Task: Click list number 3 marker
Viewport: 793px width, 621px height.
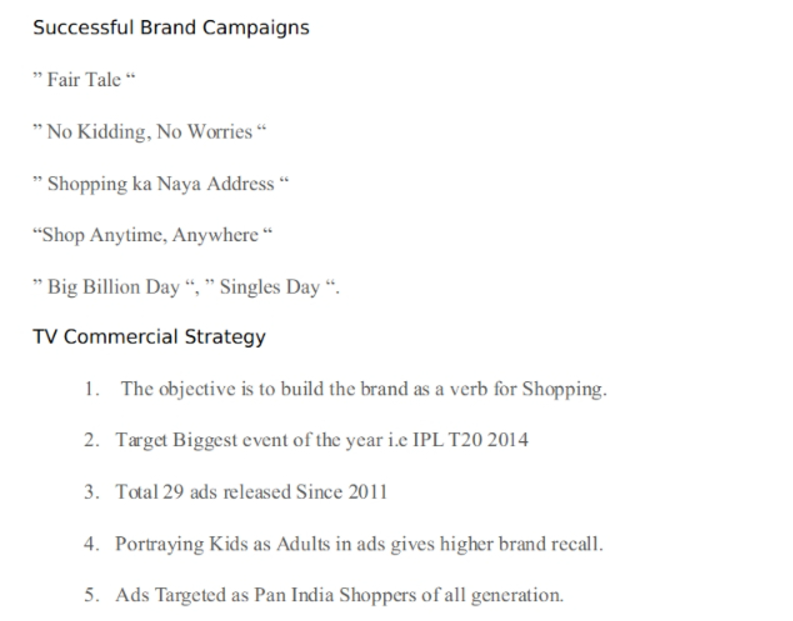Action: pos(92,492)
